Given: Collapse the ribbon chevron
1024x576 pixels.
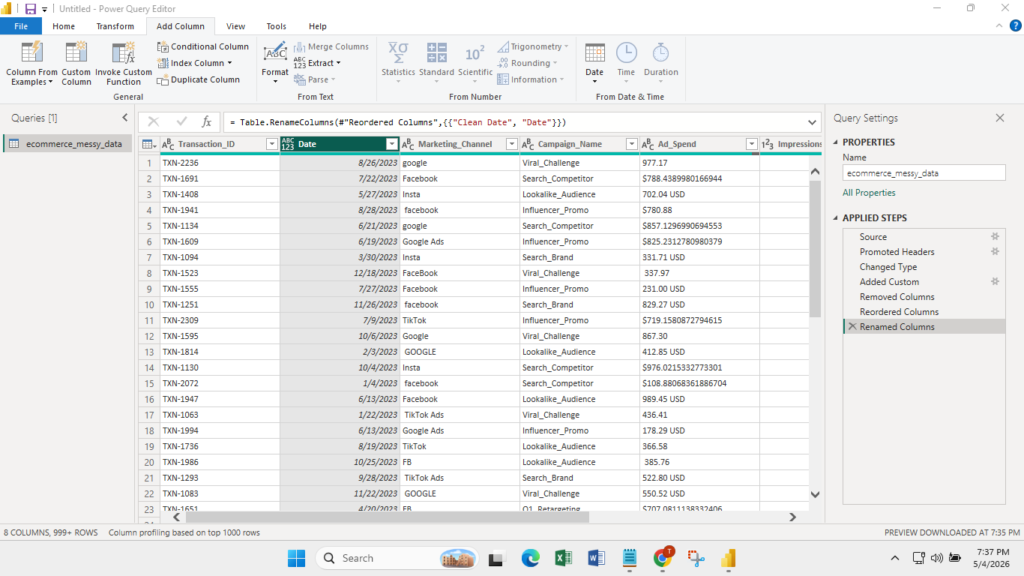Looking at the screenshot, I should pos(999,26).
